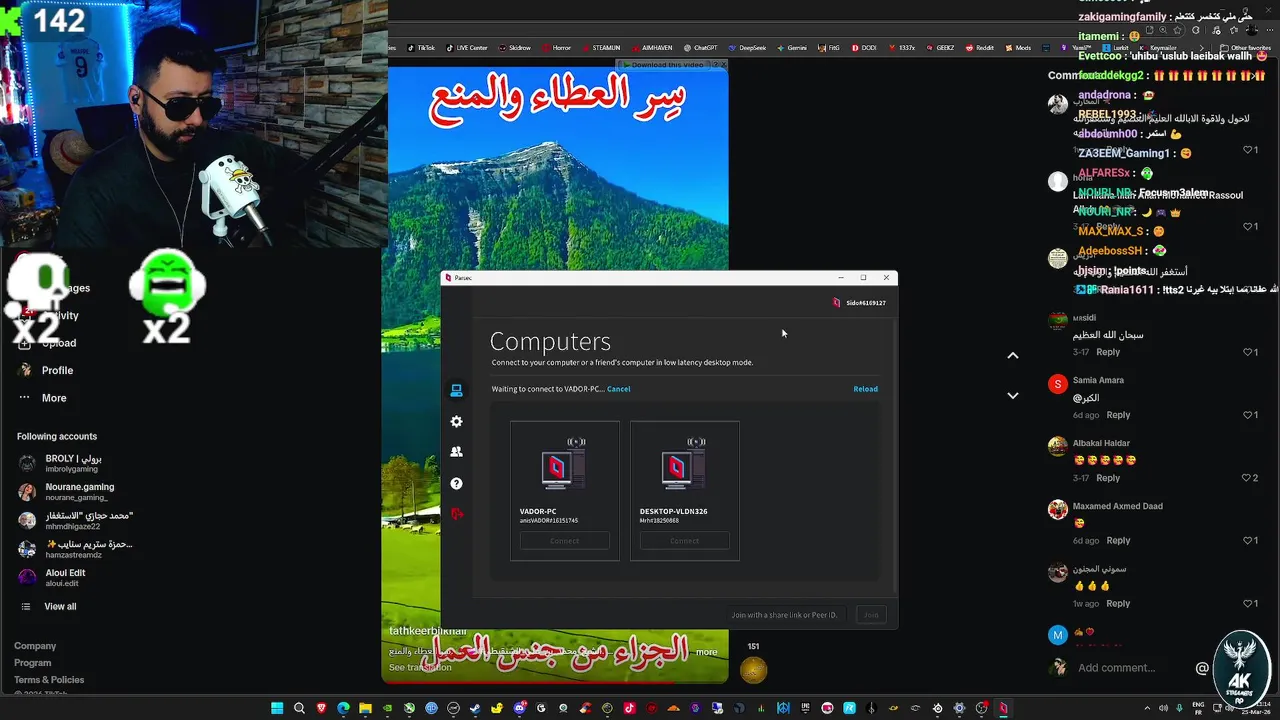The width and height of the screenshot is (1280, 720).
Task: Click Connect under VADOR-PC
Action: click(x=564, y=541)
